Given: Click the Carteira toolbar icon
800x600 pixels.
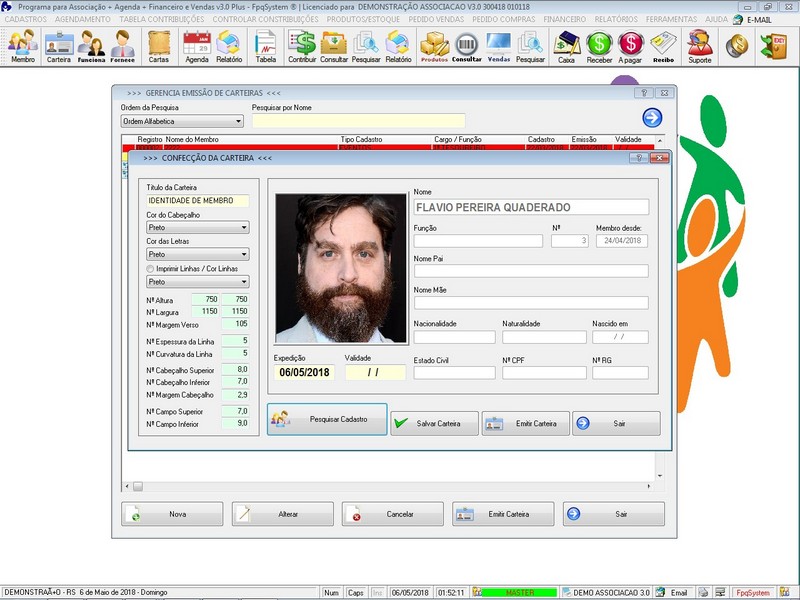Looking at the screenshot, I should point(58,46).
